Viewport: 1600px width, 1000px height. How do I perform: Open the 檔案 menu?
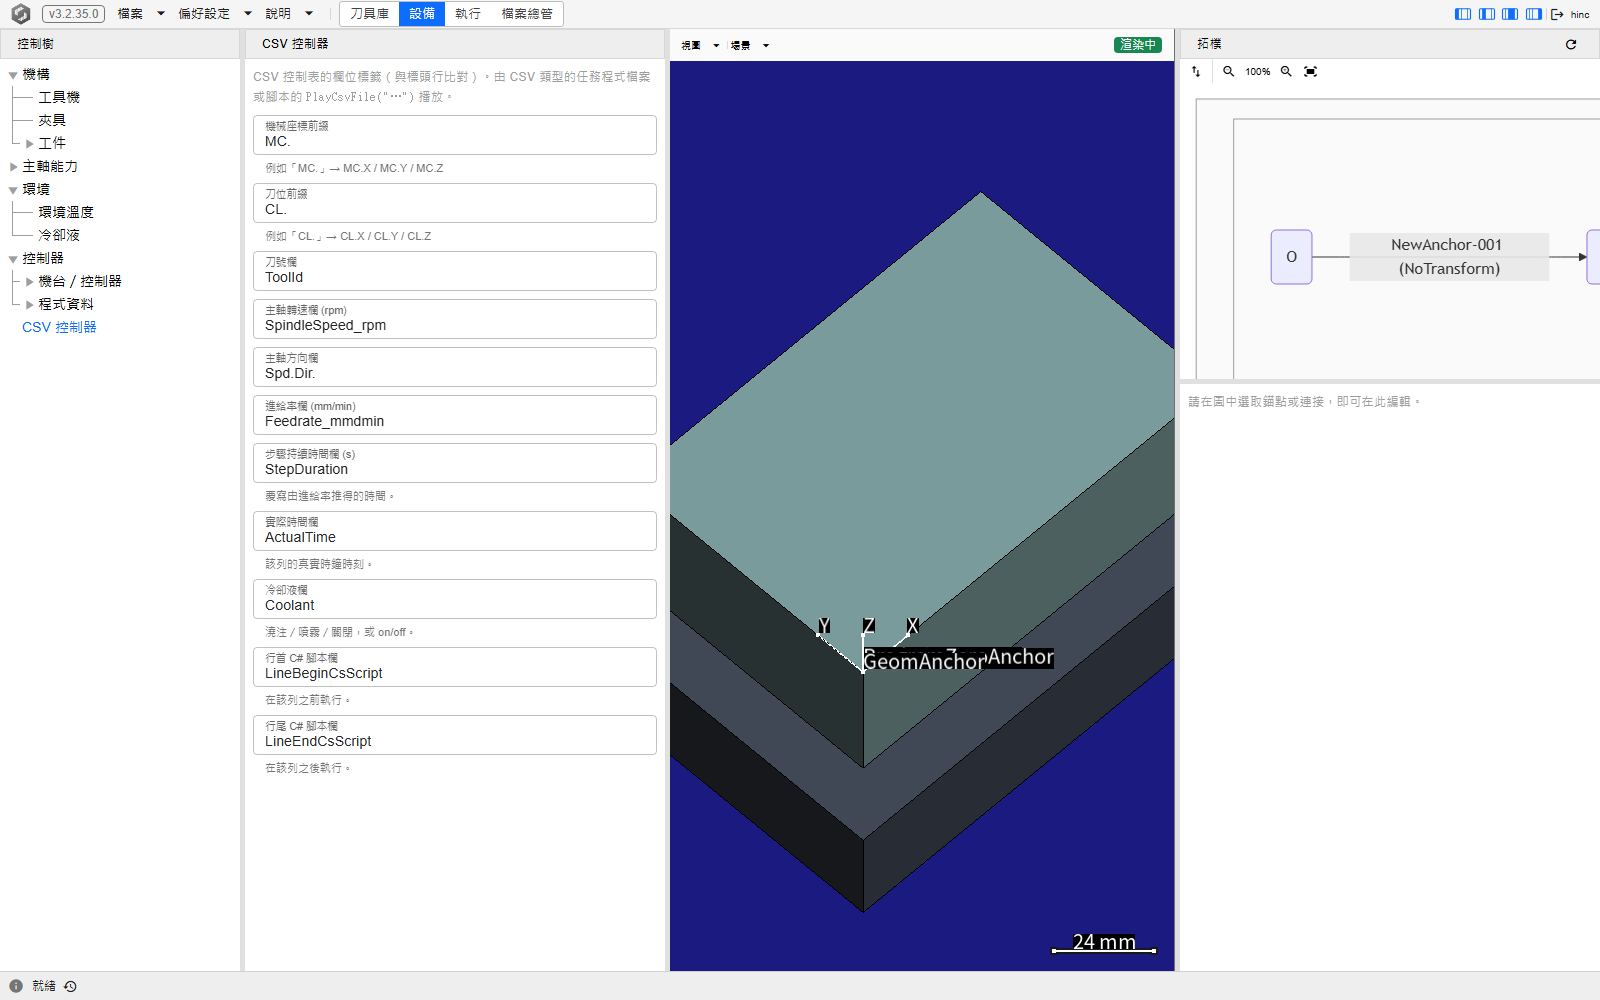click(130, 14)
